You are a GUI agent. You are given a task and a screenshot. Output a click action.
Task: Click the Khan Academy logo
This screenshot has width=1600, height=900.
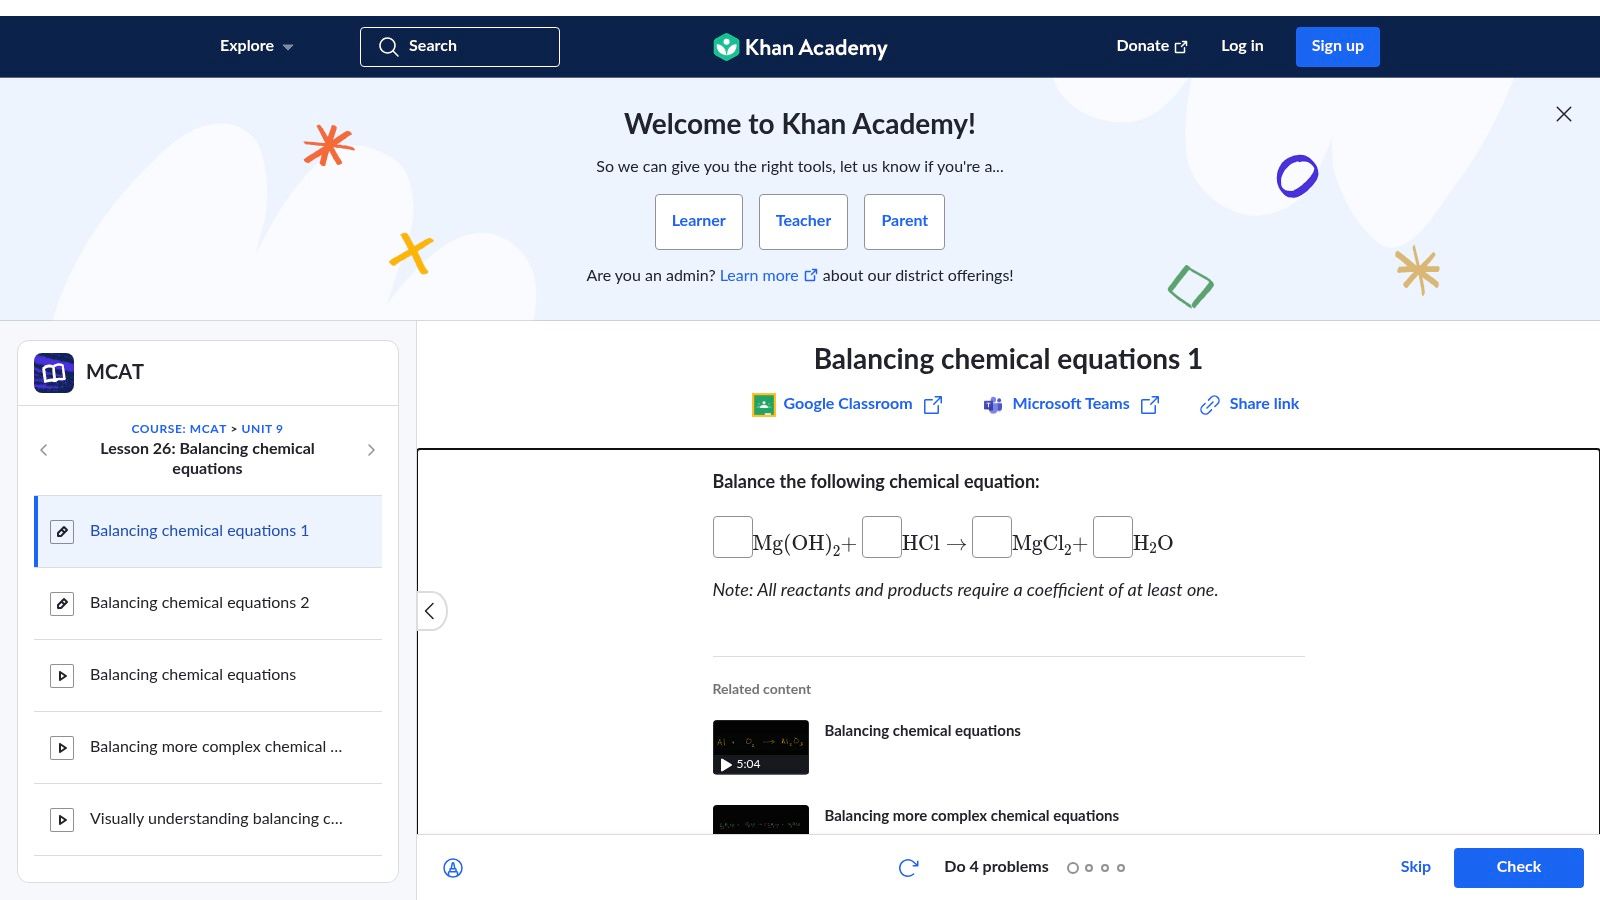[800, 47]
